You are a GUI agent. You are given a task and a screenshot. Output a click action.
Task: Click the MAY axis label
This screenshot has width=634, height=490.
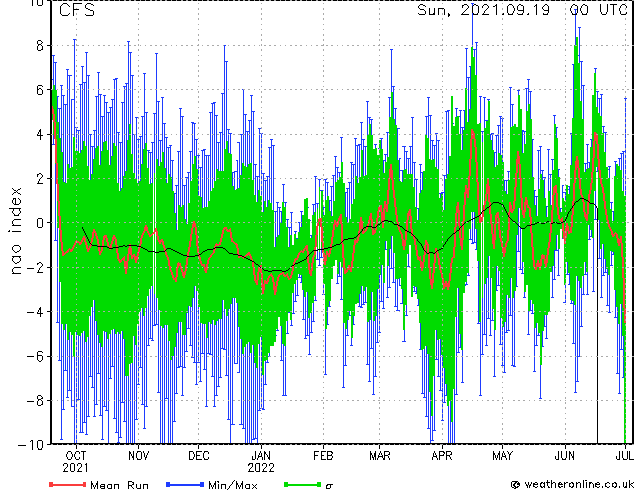coord(502,456)
